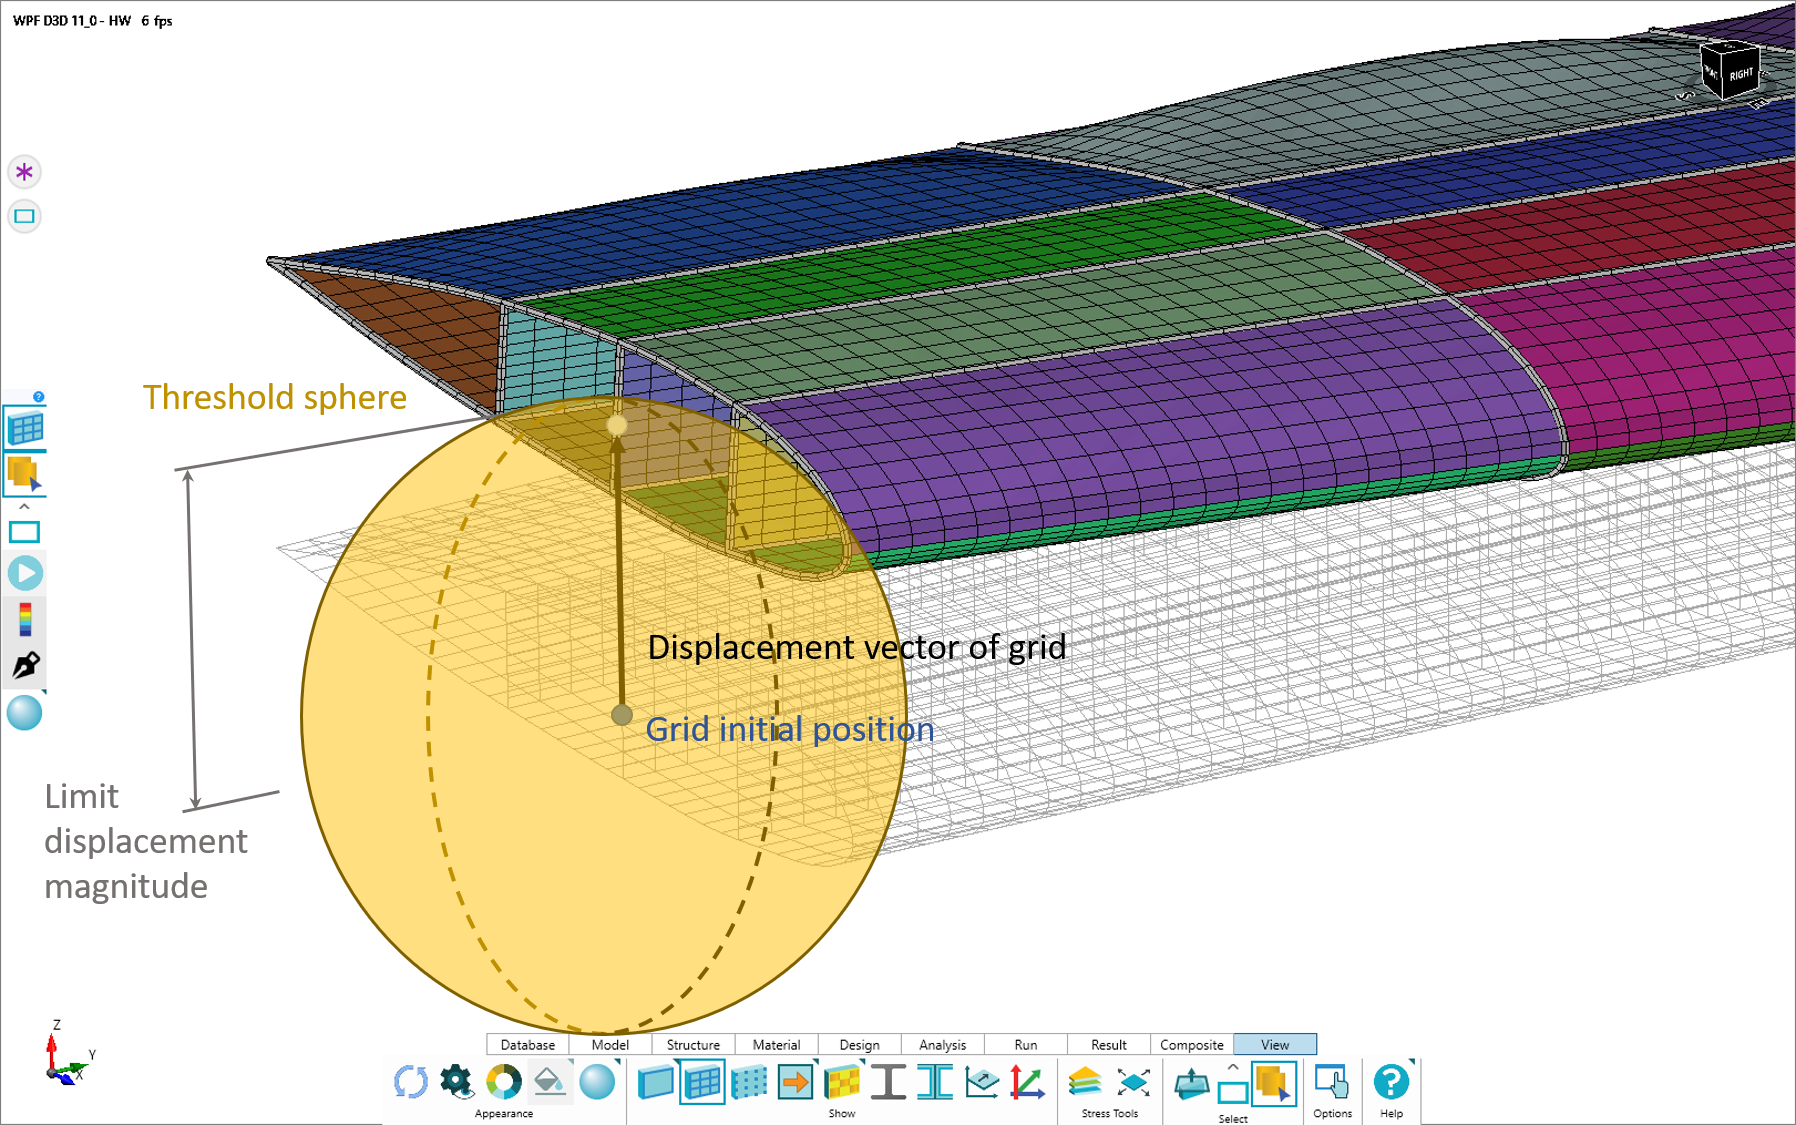Viewport: 1796px width, 1125px height.
Task: Toggle the dotted grid points display
Action: (x=748, y=1082)
